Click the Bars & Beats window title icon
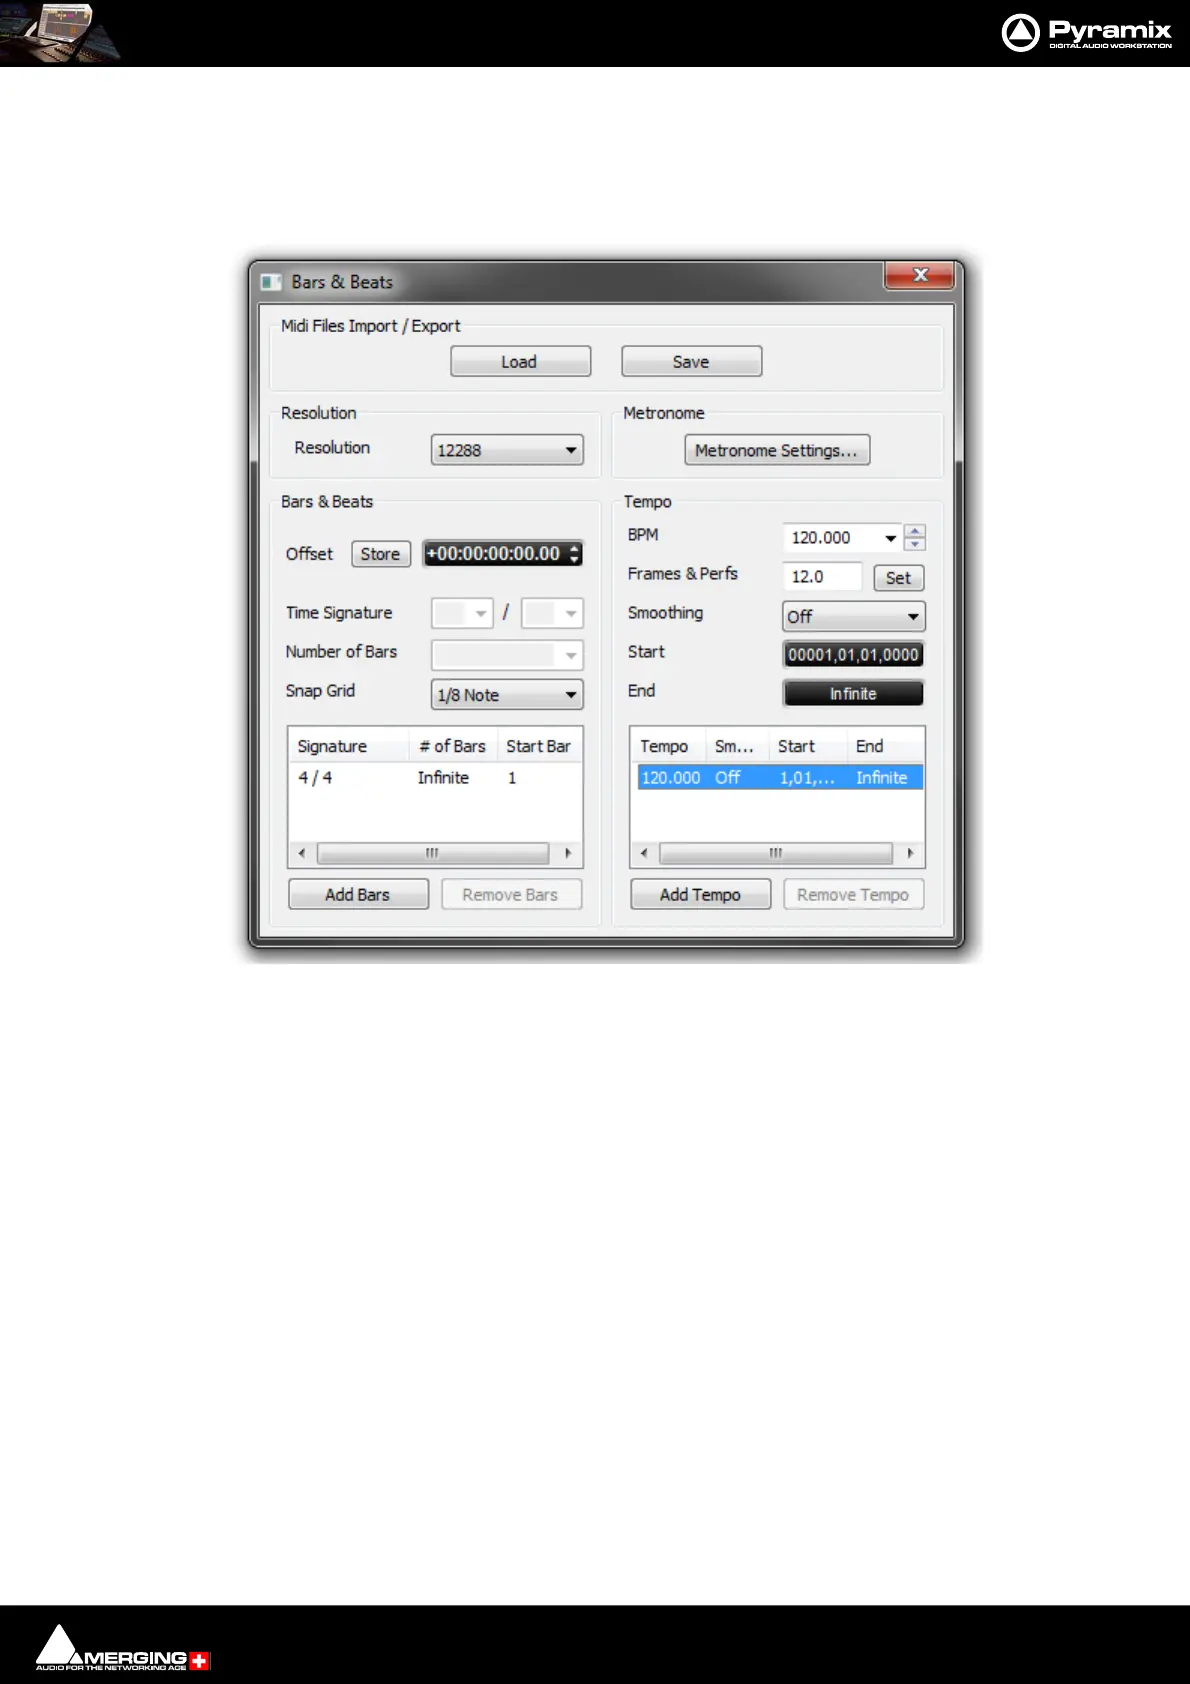 pos(270,282)
